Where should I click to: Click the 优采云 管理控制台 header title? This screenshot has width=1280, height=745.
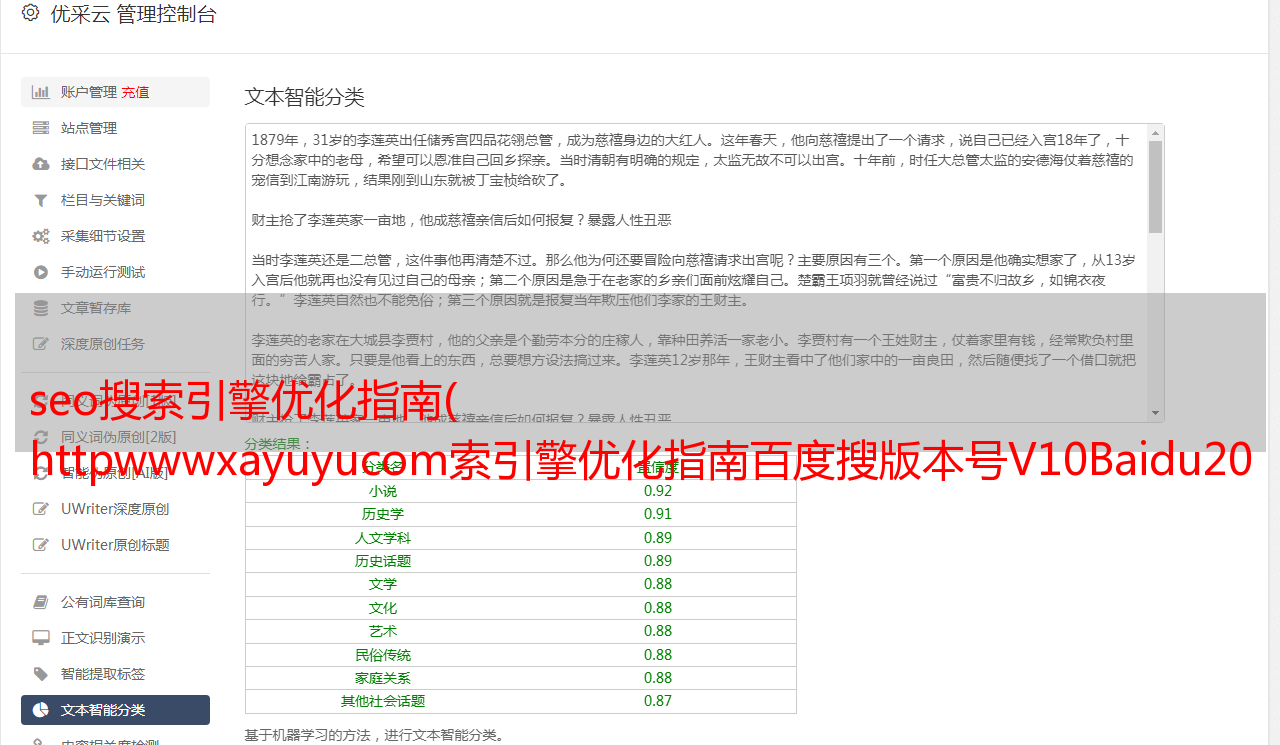133,14
